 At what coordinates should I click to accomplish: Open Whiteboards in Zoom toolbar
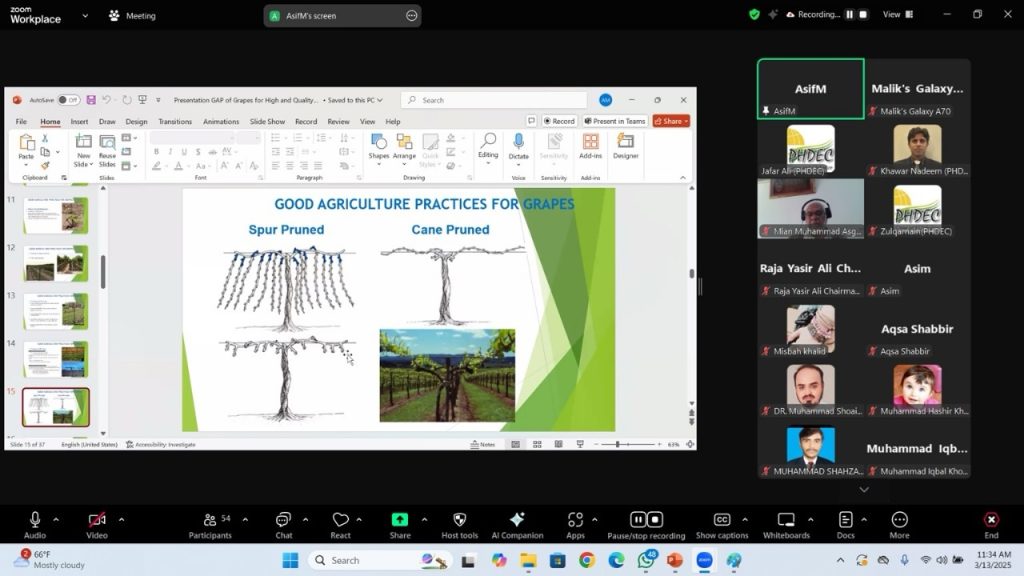785,520
